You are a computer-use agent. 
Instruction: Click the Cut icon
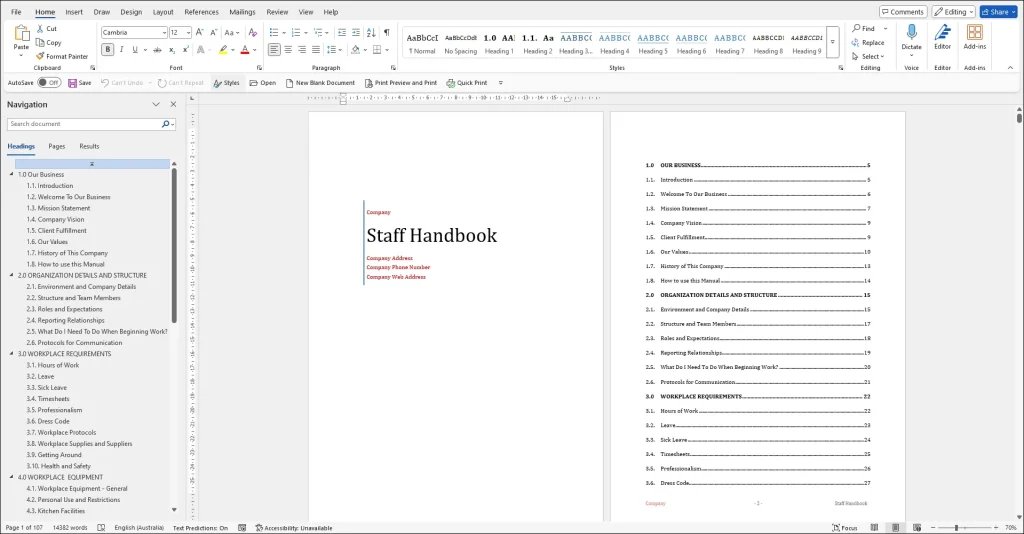pyautogui.click(x=46, y=29)
